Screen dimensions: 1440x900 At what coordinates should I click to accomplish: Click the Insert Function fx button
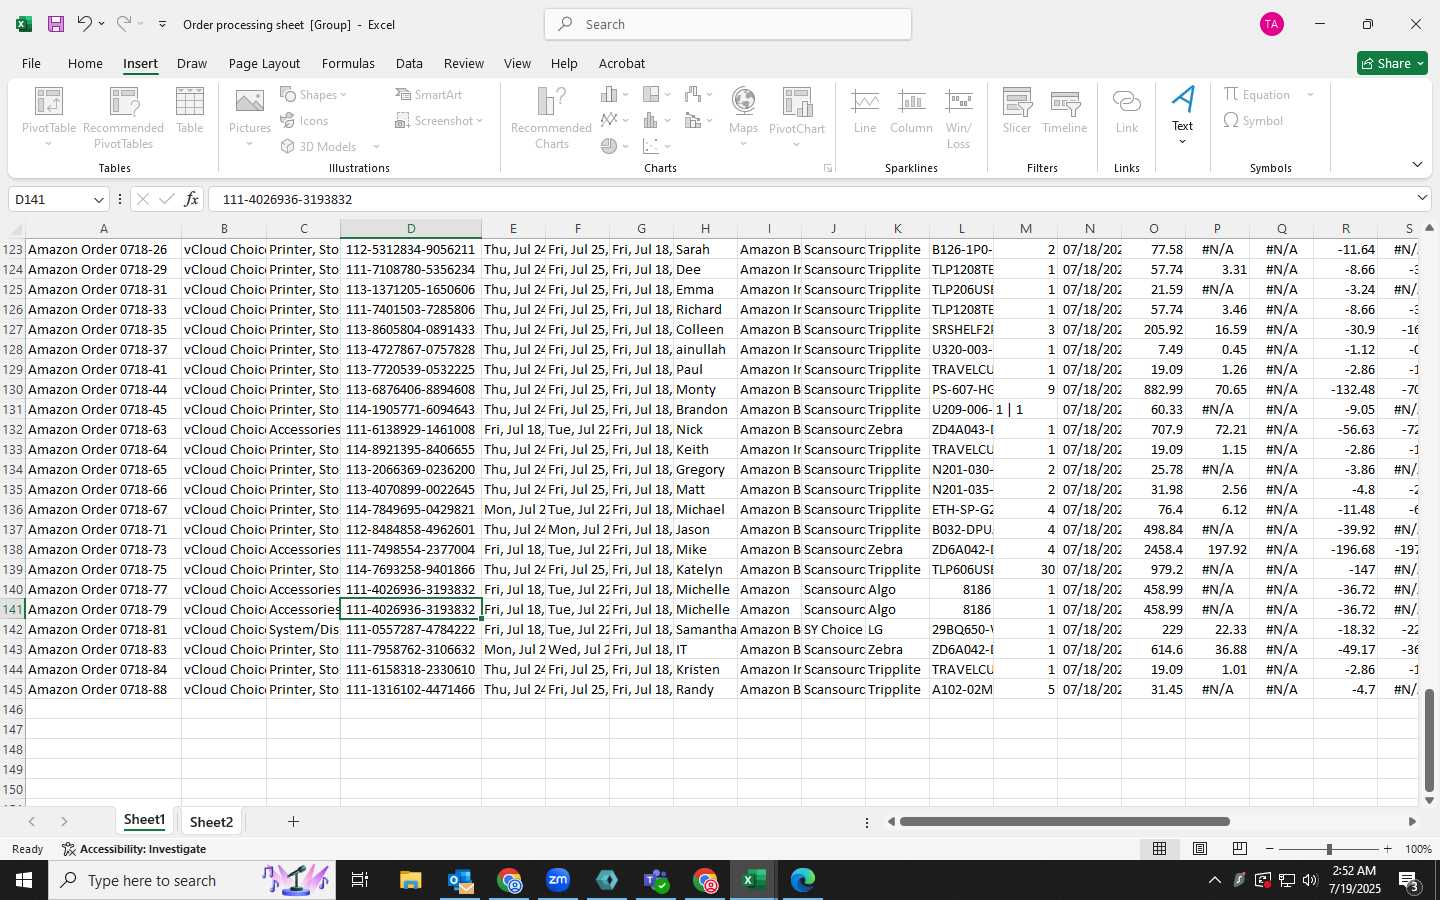(x=191, y=199)
